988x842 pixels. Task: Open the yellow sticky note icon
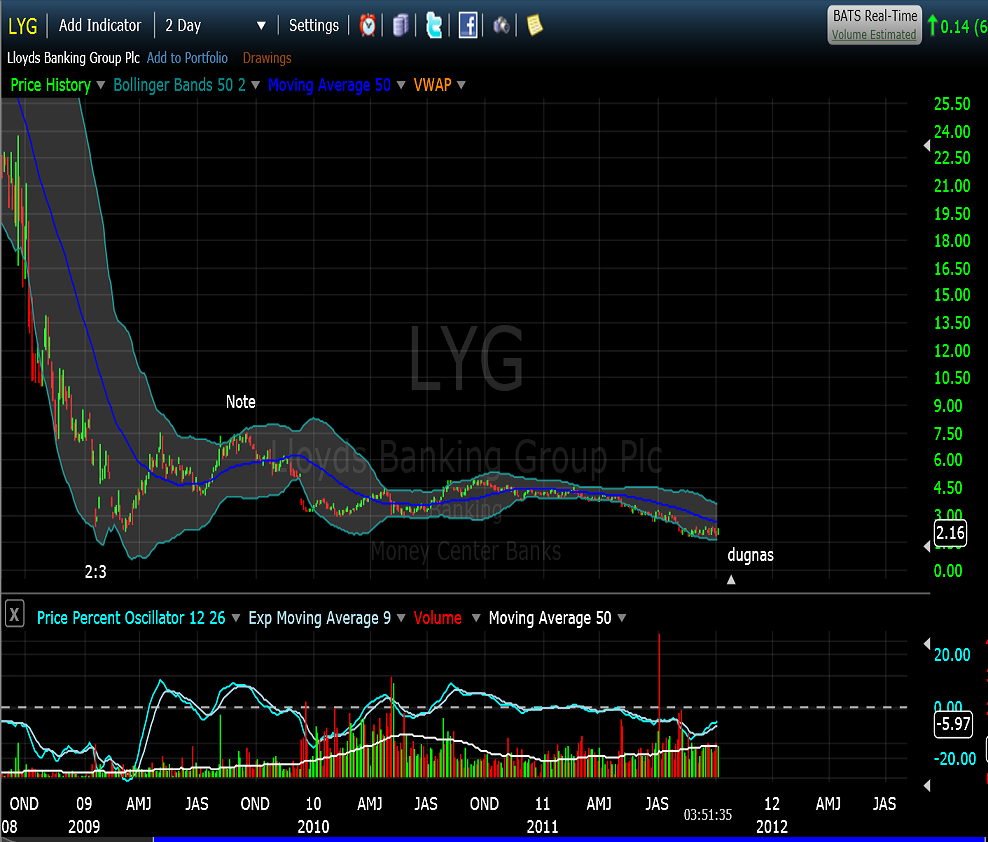coord(534,25)
